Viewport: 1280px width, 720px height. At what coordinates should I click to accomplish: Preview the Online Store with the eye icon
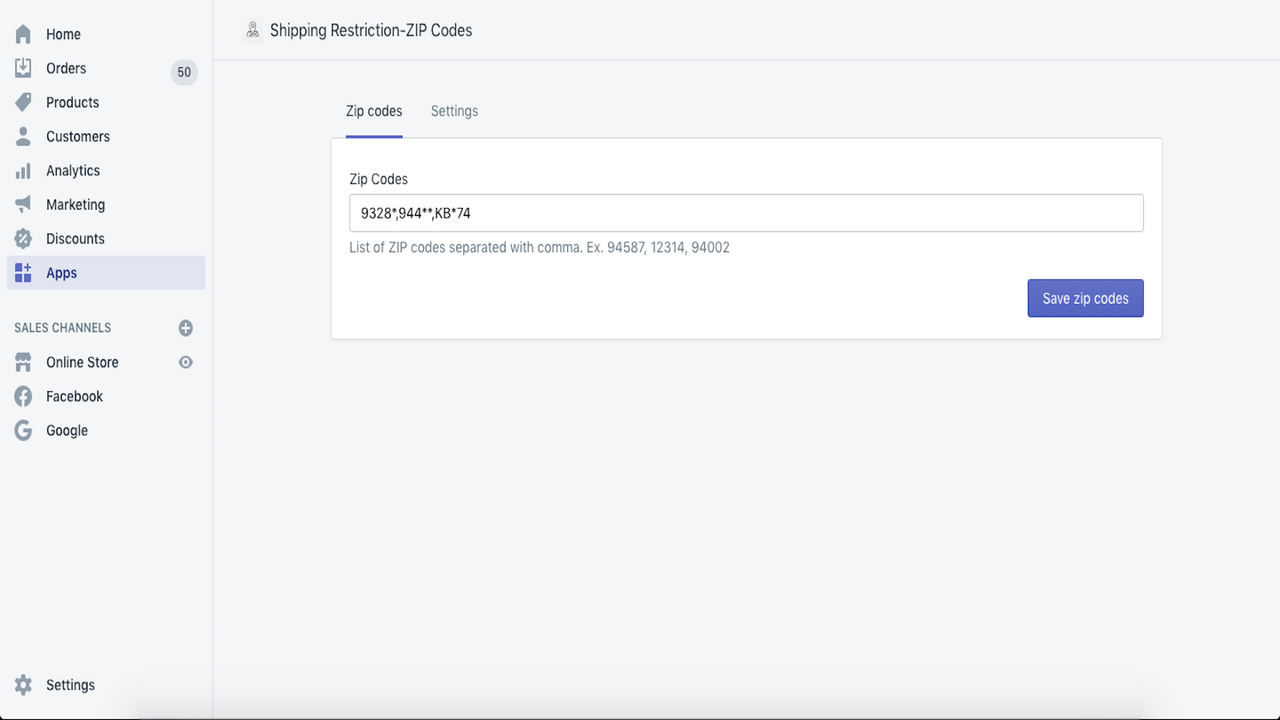pos(185,362)
